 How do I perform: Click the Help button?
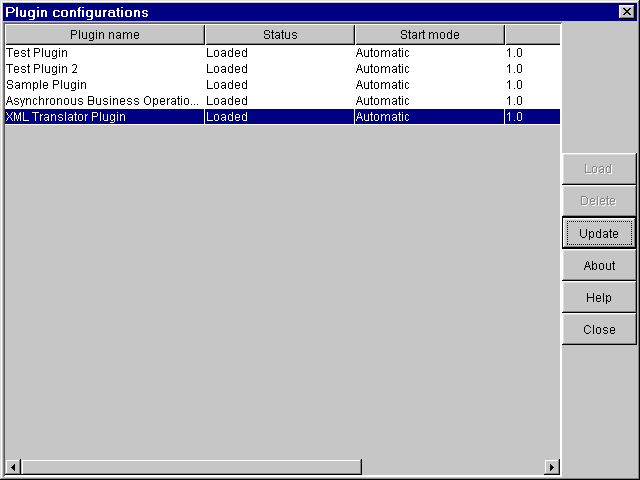[x=599, y=298]
